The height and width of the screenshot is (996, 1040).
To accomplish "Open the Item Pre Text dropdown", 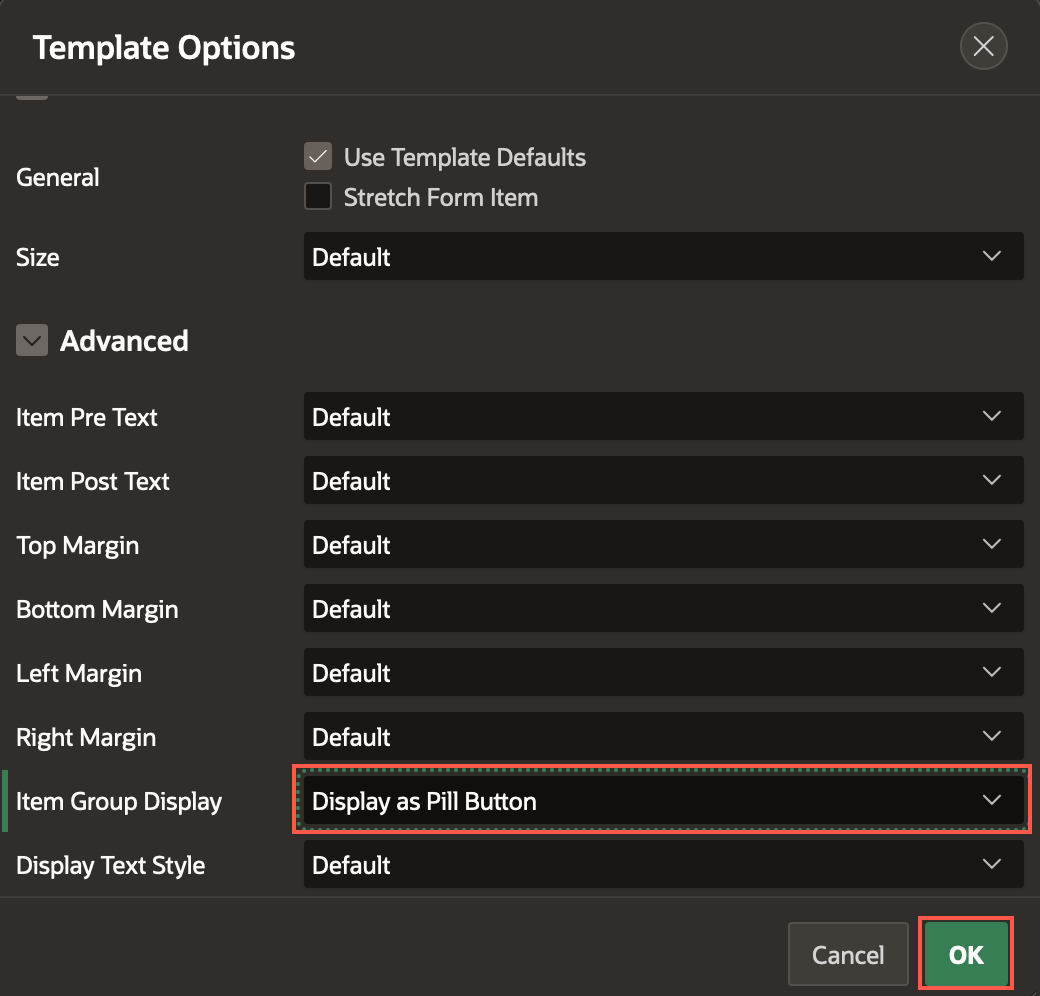I will click(x=663, y=417).
